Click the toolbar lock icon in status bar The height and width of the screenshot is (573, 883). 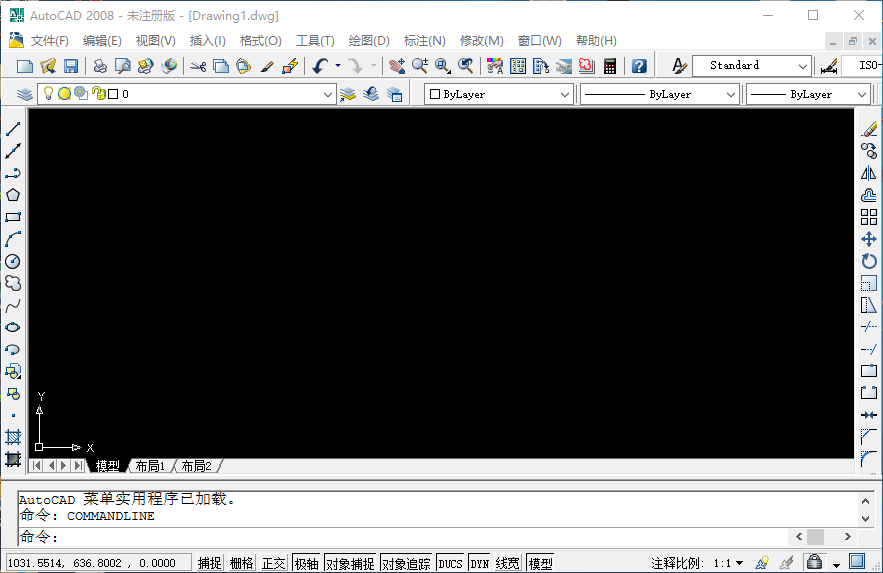pyautogui.click(x=814, y=562)
